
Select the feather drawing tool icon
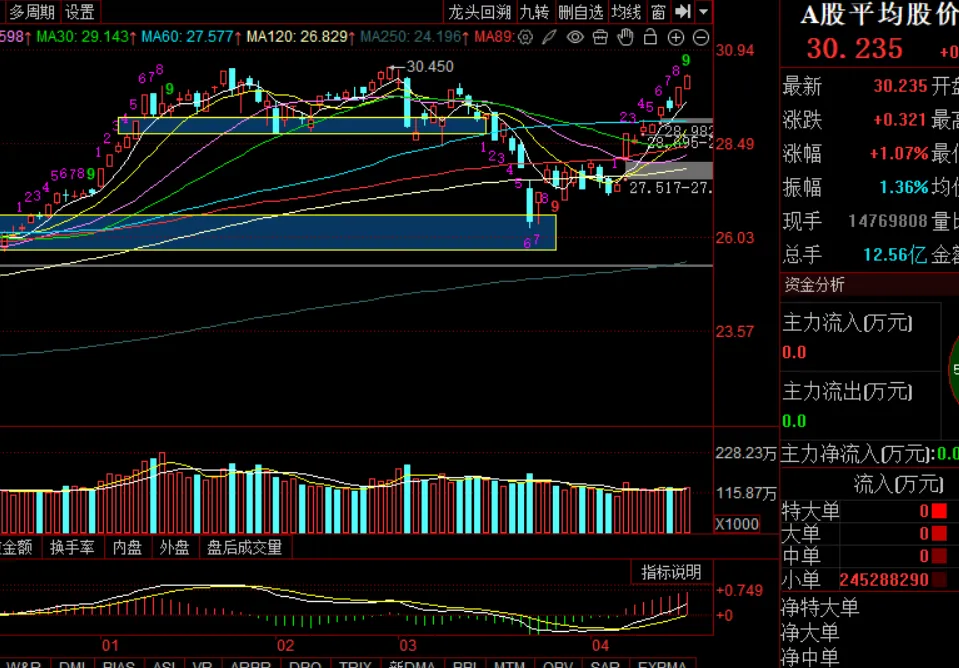click(x=549, y=37)
